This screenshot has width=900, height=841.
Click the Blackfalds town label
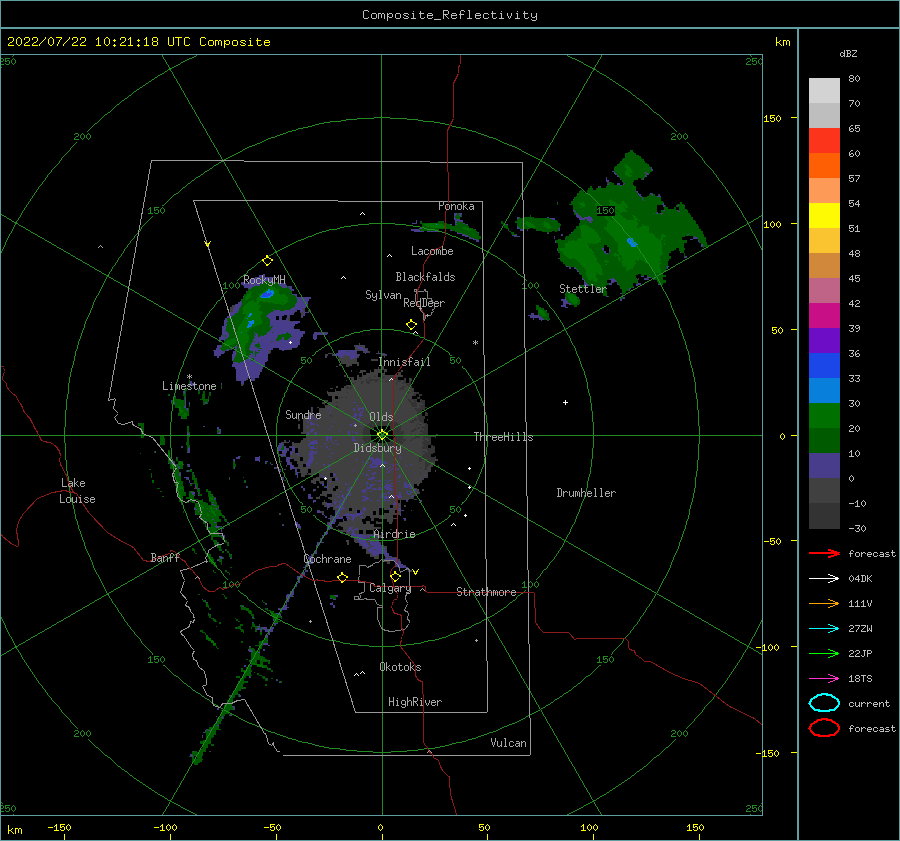(425, 277)
